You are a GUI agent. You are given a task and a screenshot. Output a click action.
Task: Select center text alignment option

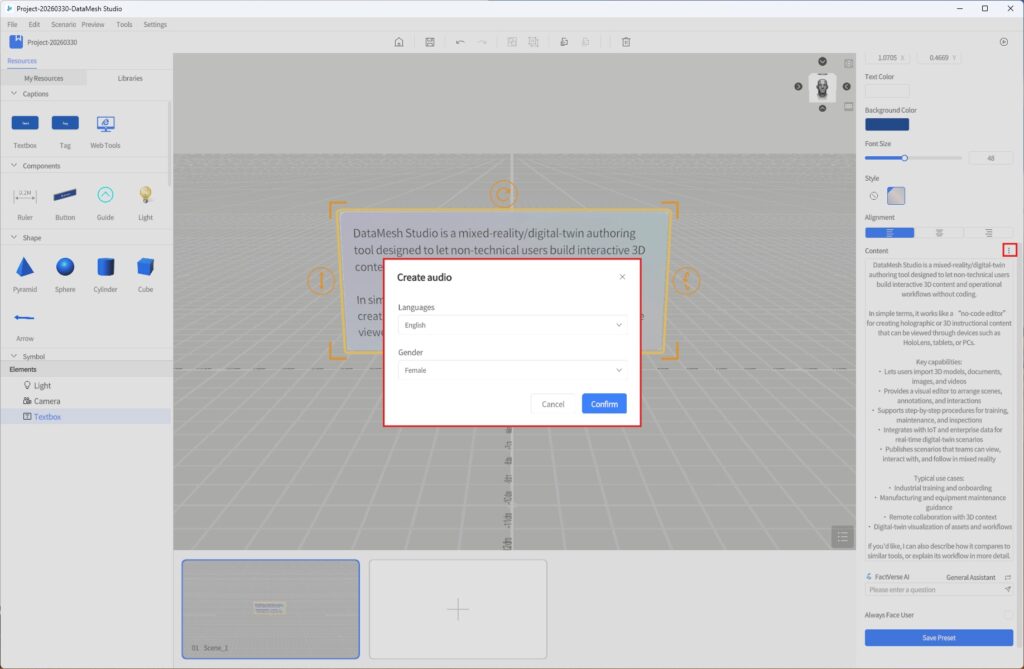(939, 232)
